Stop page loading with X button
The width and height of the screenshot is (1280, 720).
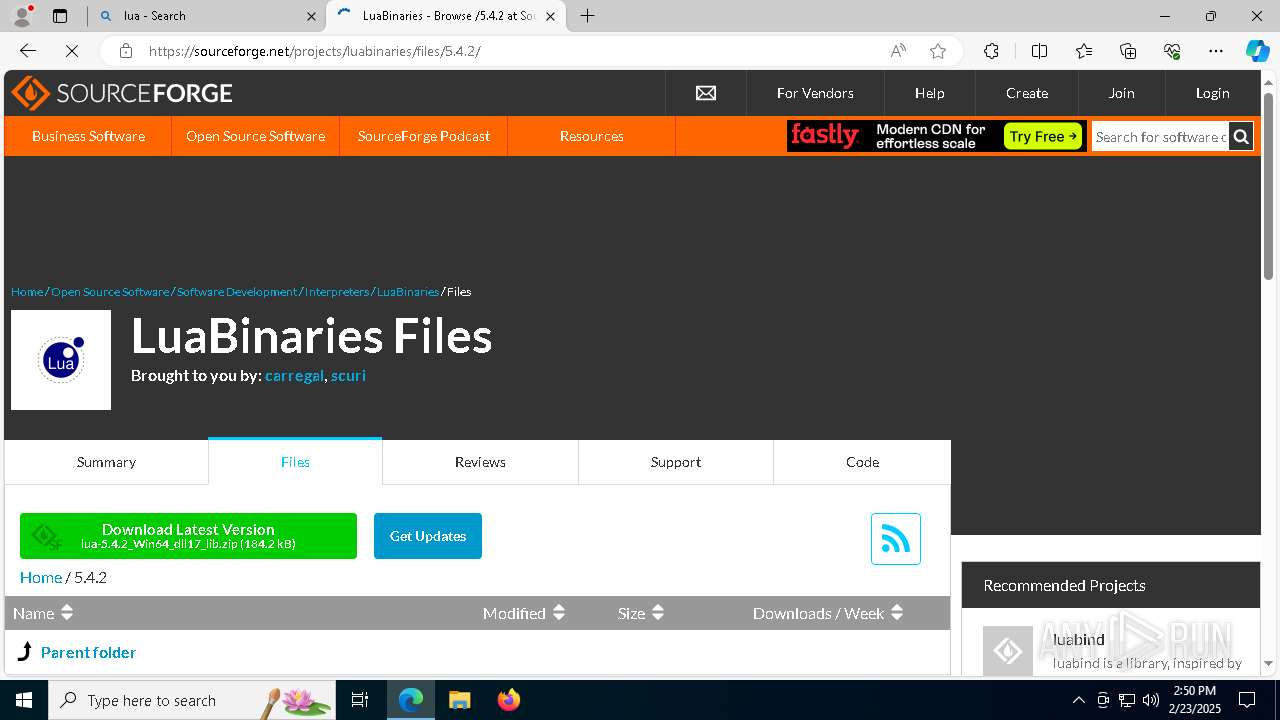pyautogui.click(x=72, y=51)
